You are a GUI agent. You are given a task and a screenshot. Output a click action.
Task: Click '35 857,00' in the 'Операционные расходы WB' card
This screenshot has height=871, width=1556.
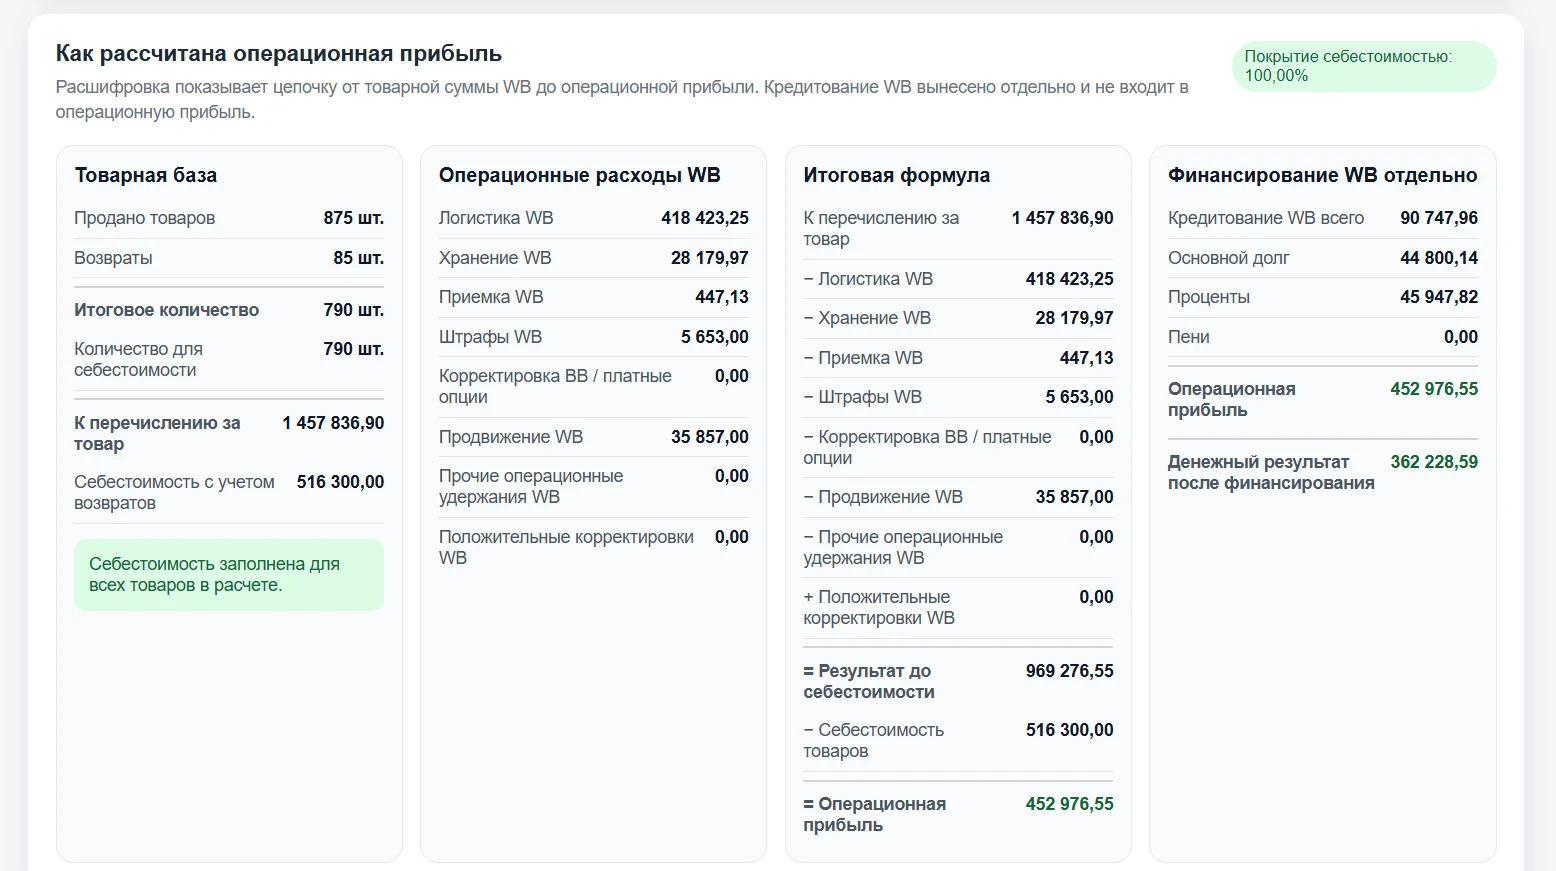710,437
